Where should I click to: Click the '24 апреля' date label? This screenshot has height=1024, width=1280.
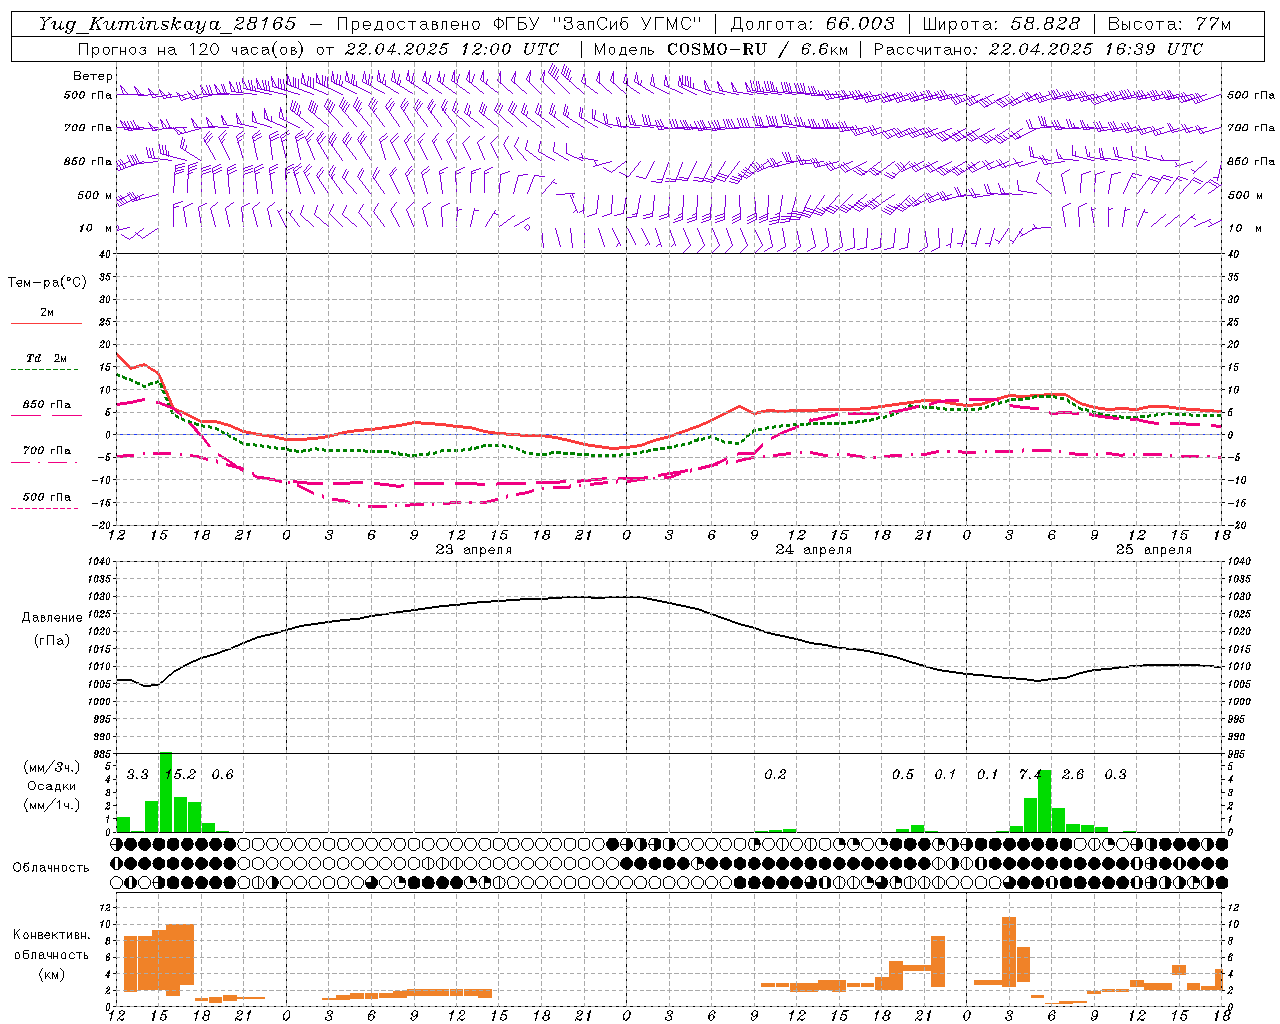click(x=814, y=550)
